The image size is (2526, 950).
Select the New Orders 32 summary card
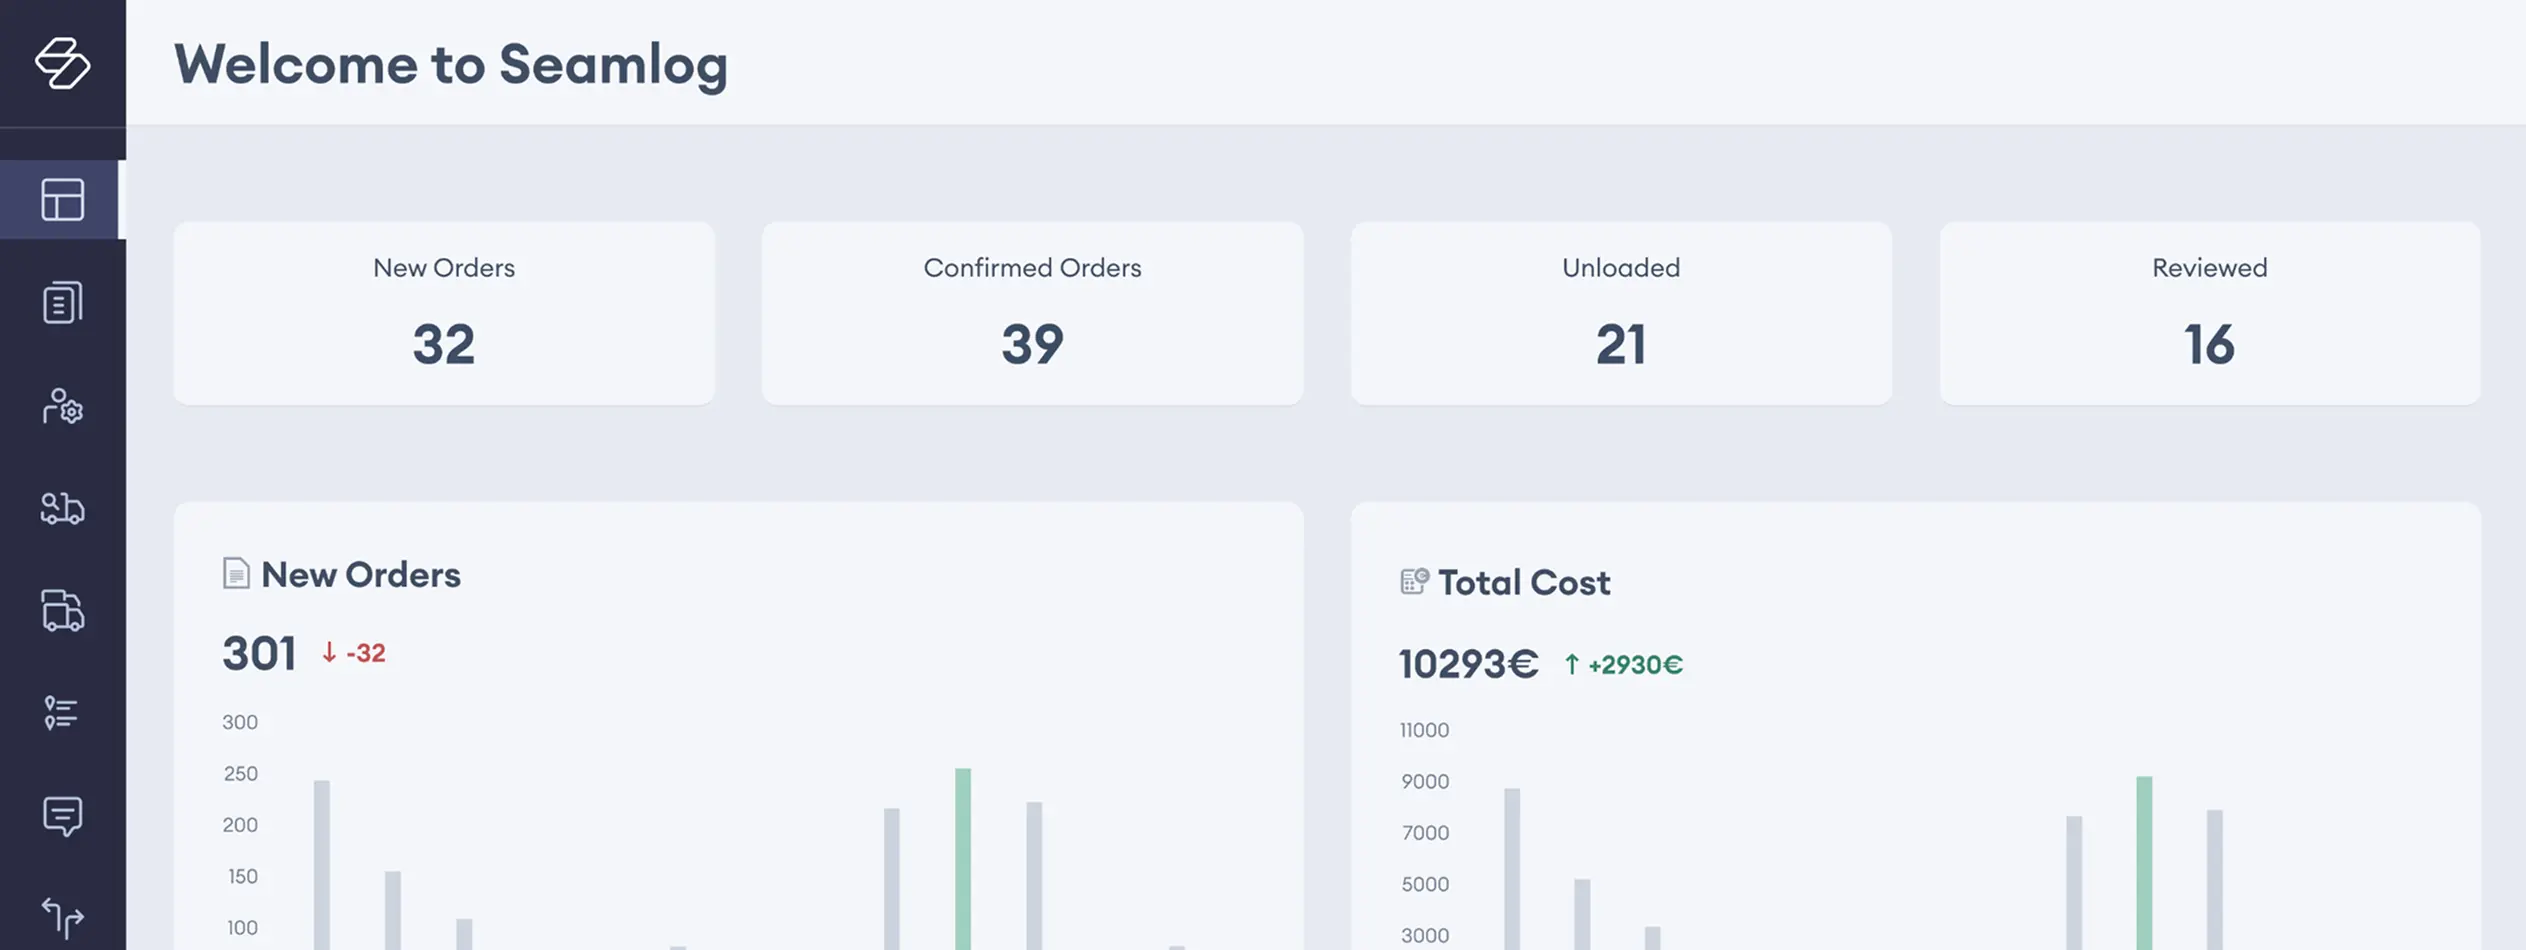(444, 313)
